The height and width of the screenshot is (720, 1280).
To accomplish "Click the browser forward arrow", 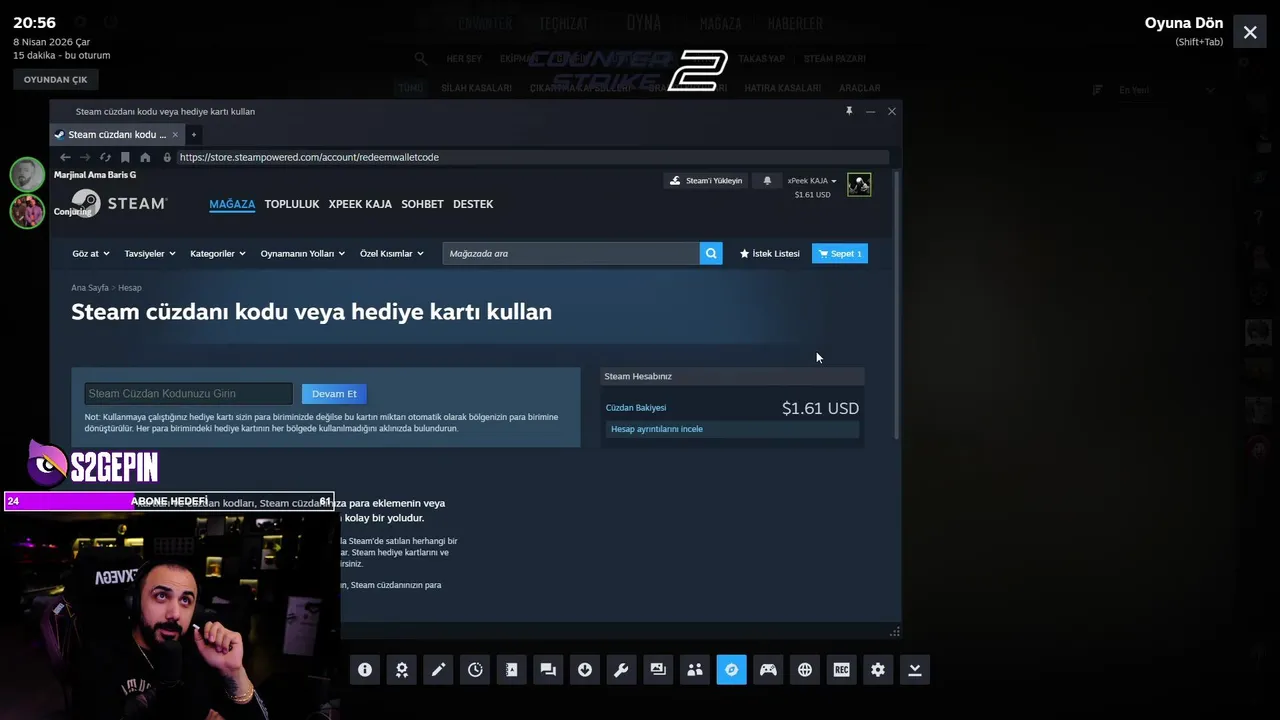I will point(85,157).
